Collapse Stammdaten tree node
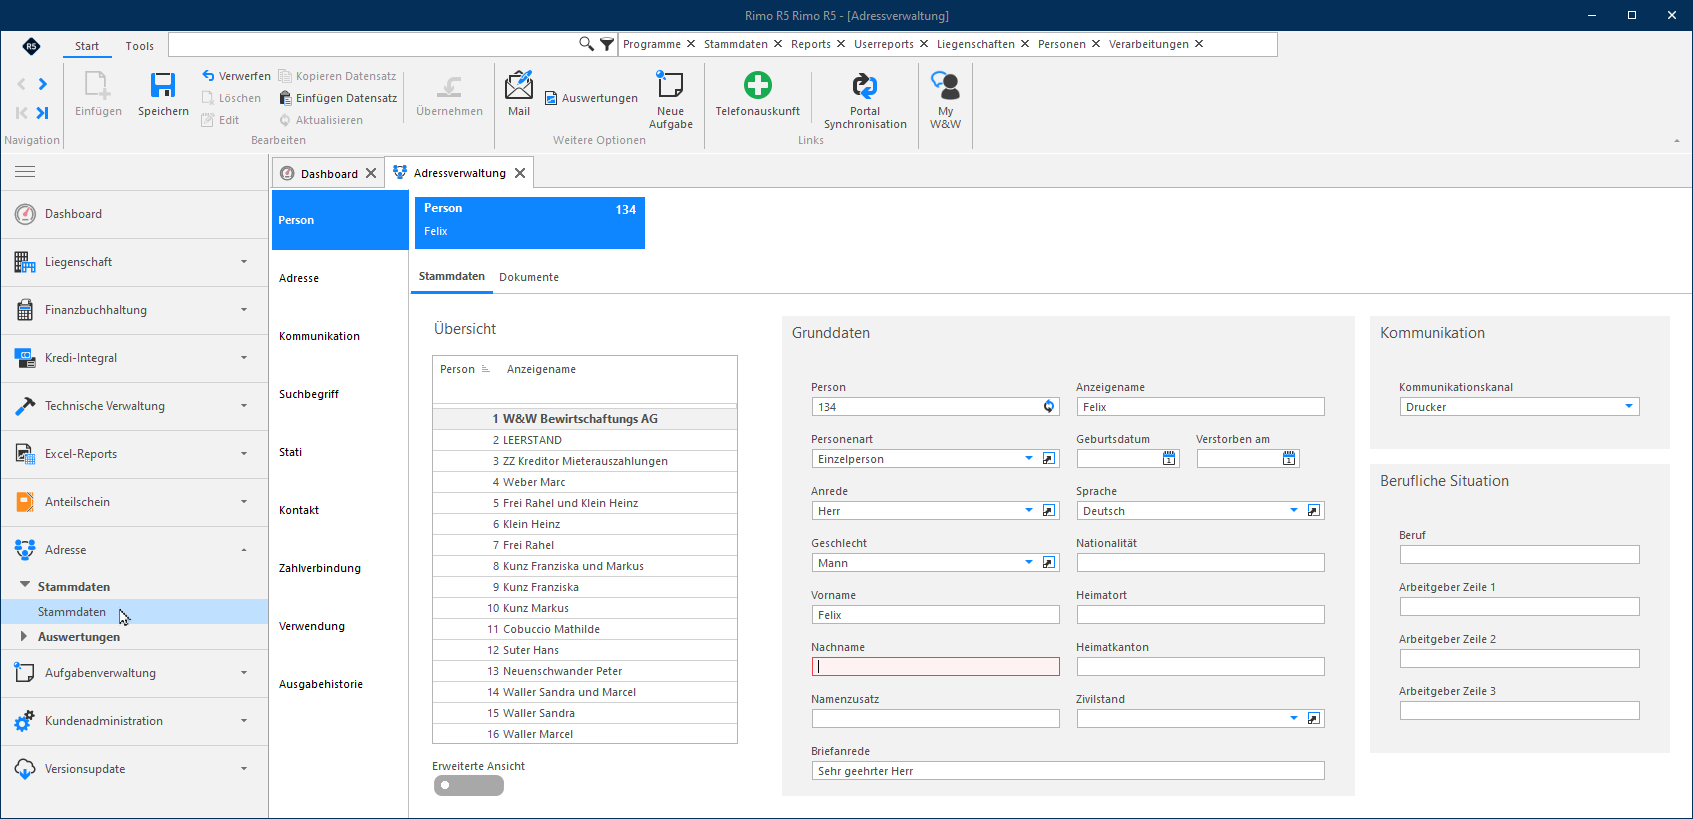The height and width of the screenshot is (819, 1693). (24, 585)
